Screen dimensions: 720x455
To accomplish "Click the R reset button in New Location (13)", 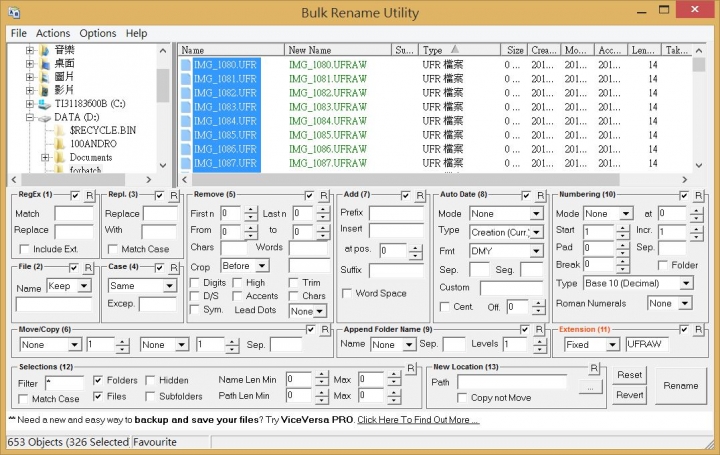I will [x=594, y=368].
